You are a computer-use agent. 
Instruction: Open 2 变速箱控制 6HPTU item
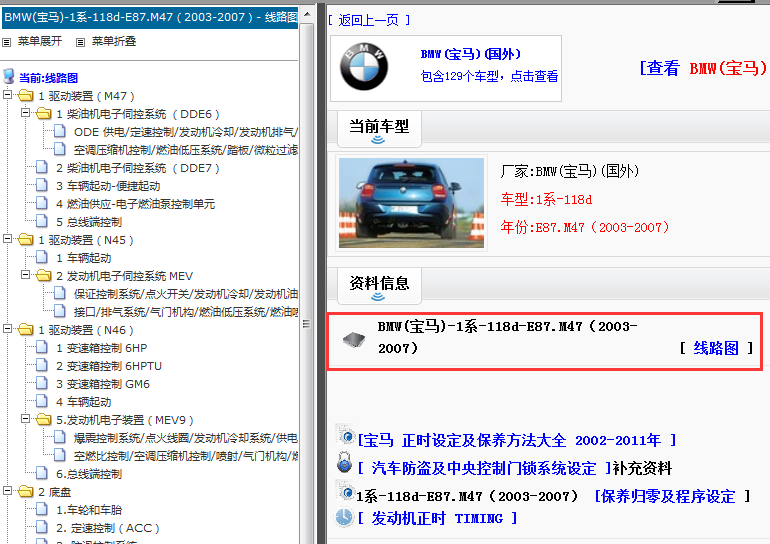[x=109, y=366]
